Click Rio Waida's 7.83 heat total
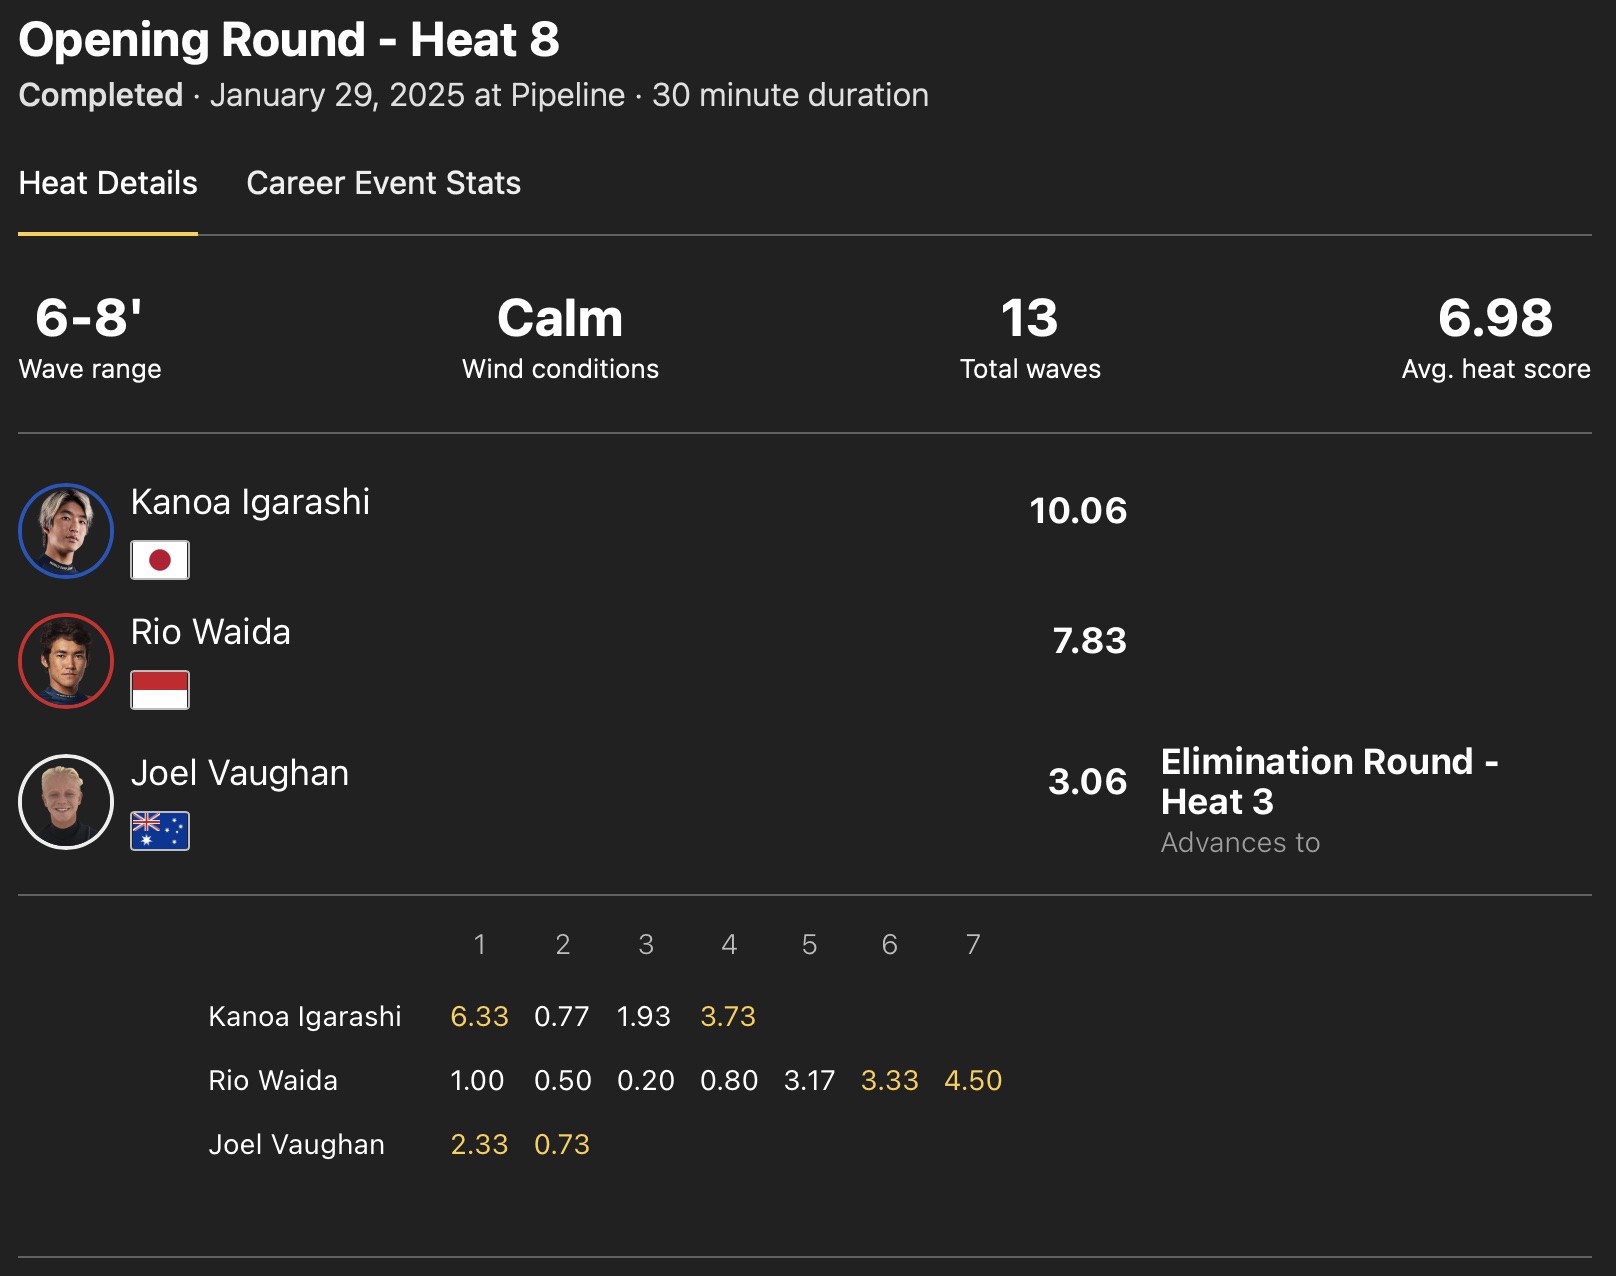The height and width of the screenshot is (1276, 1616). (x=1089, y=641)
